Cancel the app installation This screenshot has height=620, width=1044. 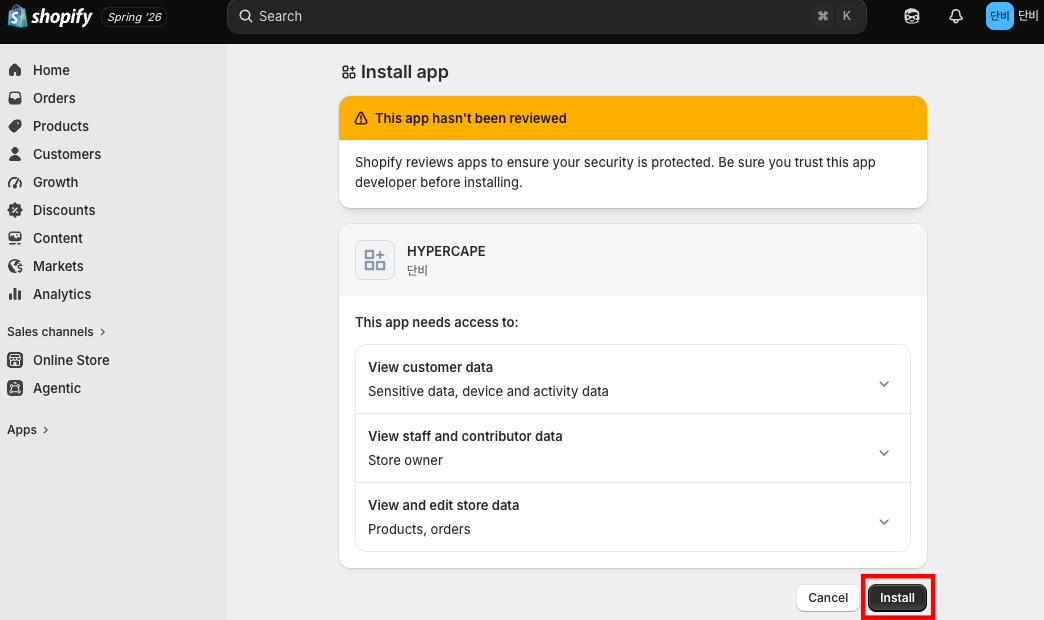(828, 597)
